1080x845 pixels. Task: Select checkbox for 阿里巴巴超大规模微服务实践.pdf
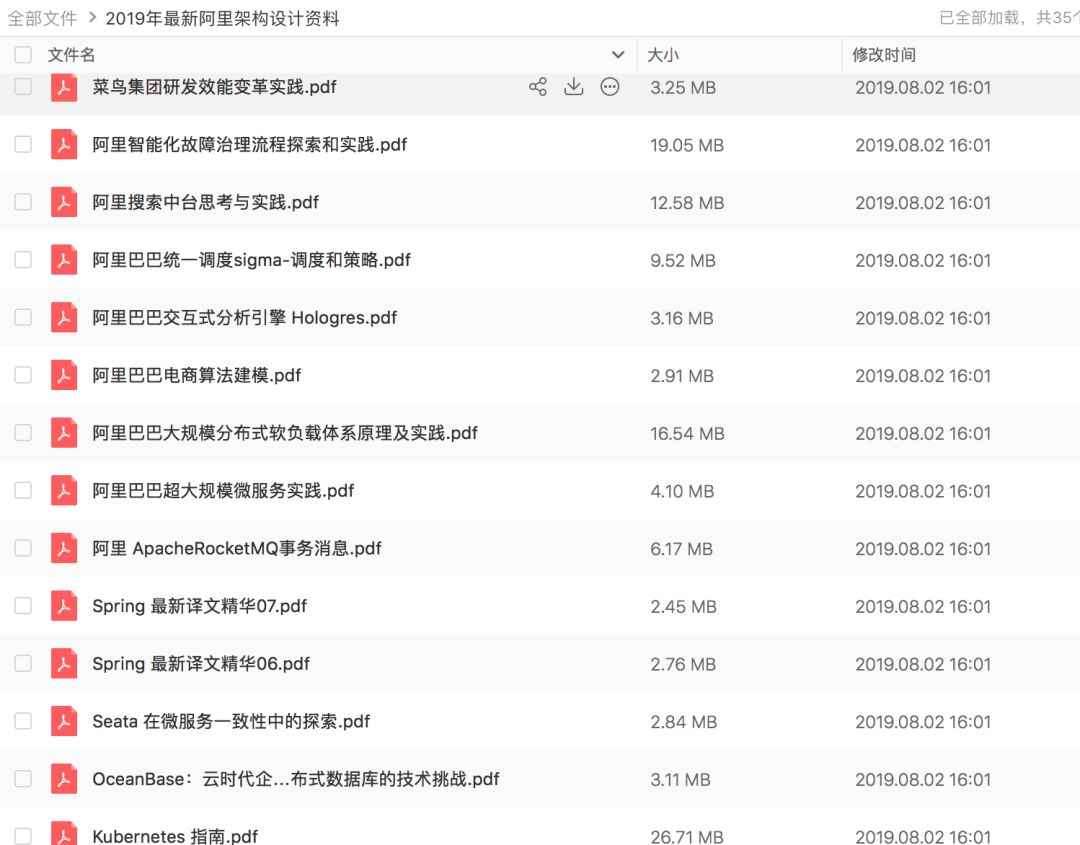(23, 491)
